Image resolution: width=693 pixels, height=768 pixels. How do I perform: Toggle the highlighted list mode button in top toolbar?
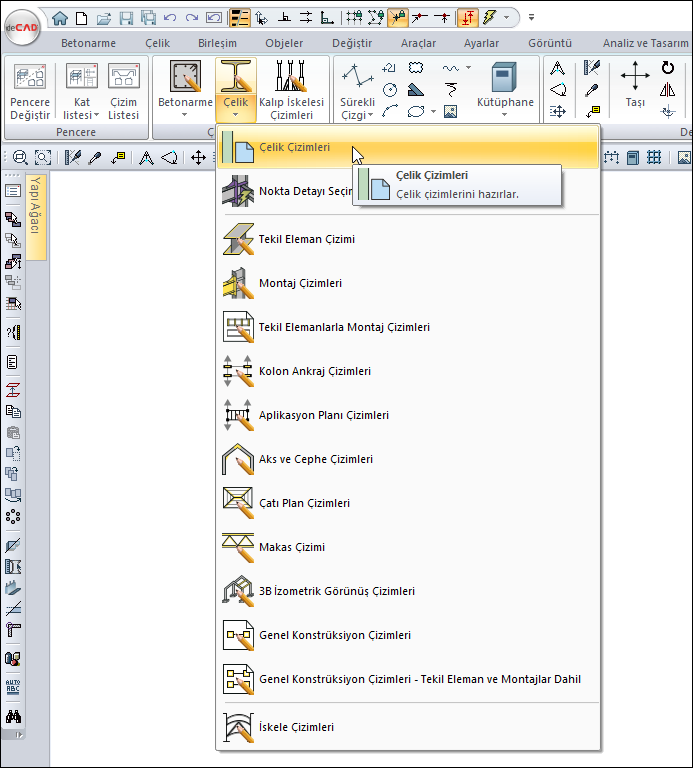(240, 17)
